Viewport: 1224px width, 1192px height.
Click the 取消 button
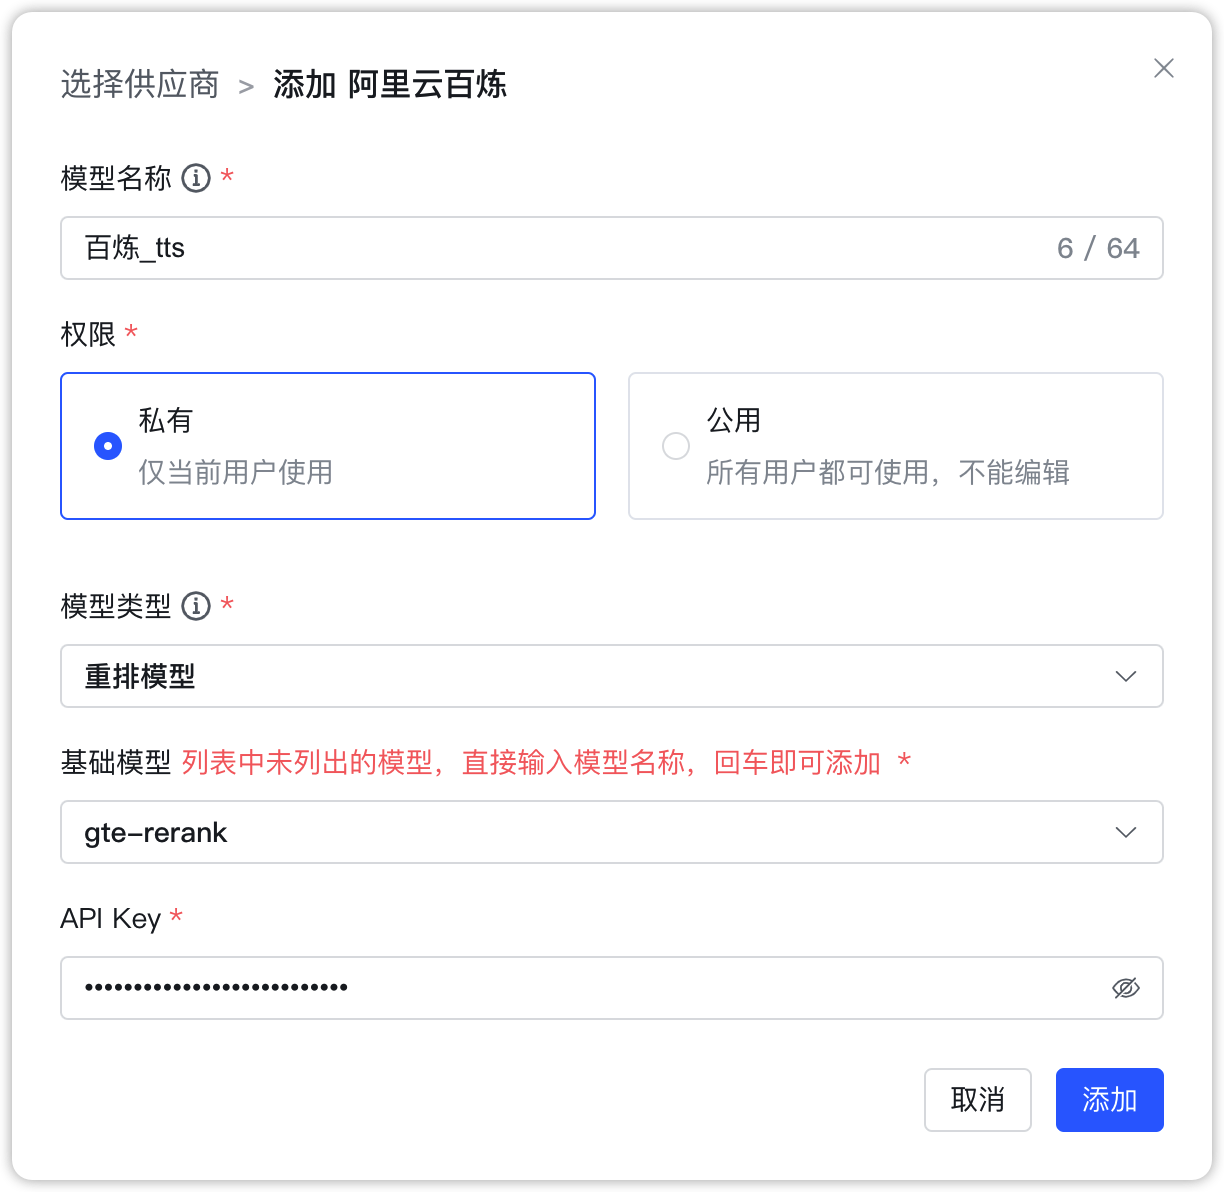point(977,1100)
